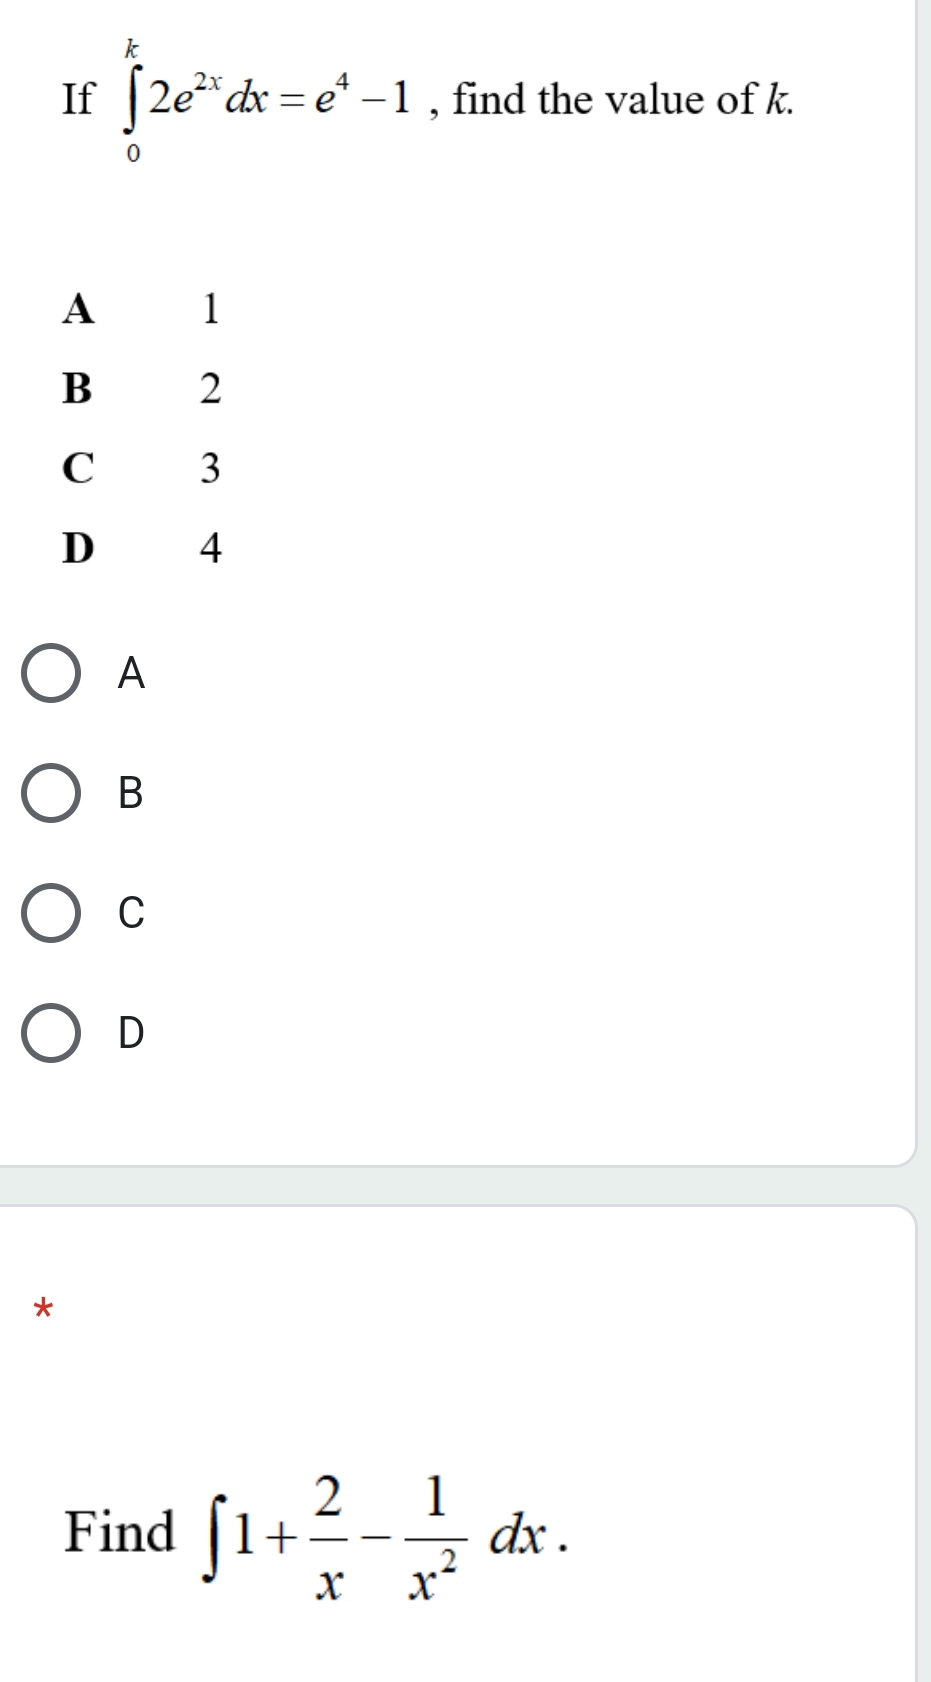Click the 'e^4 − 1' result expression
This screenshot has width=931, height=1682.
pyautogui.click(x=362, y=99)
